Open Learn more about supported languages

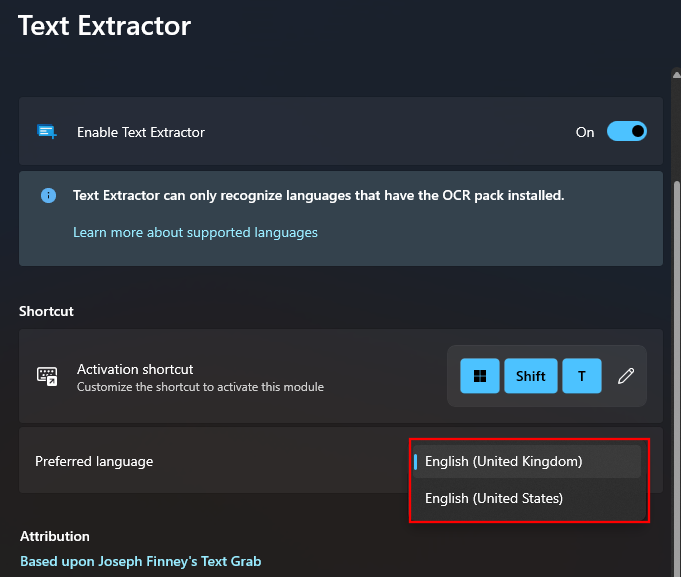(x=195, y=232)
